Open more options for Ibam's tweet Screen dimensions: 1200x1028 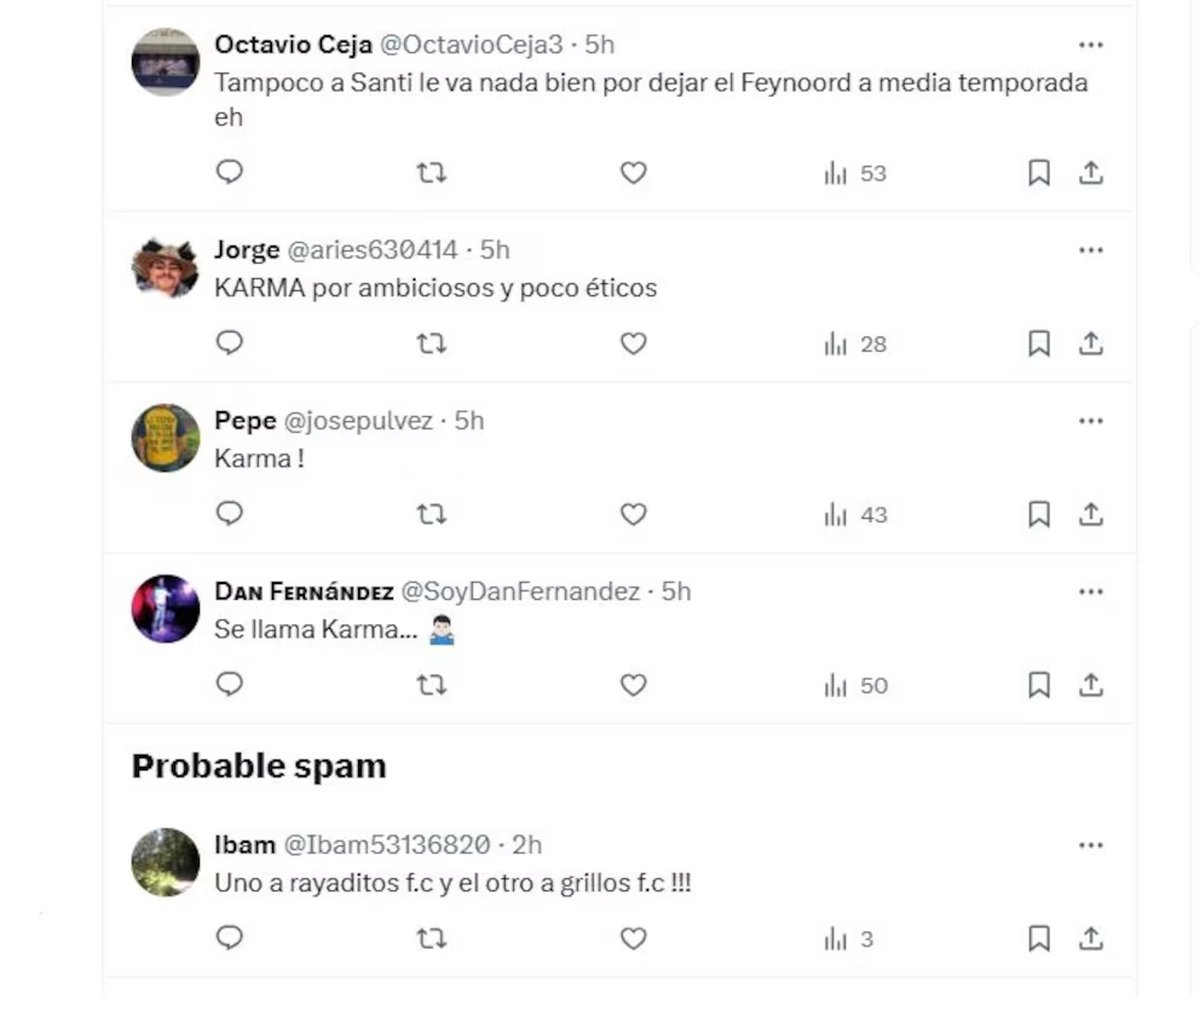coord(1091,846)
